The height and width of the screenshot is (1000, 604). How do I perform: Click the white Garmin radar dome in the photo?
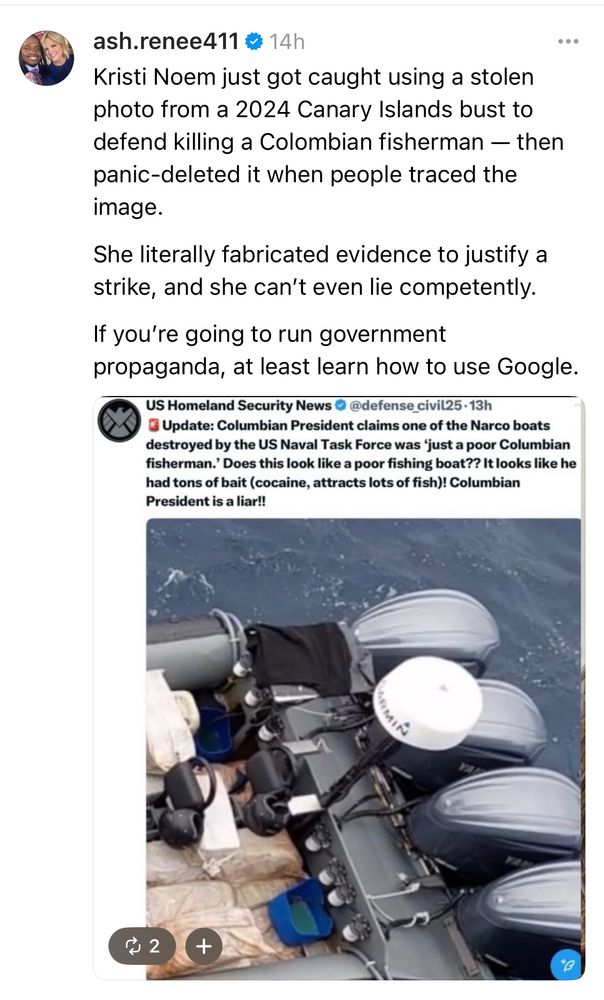427,703
